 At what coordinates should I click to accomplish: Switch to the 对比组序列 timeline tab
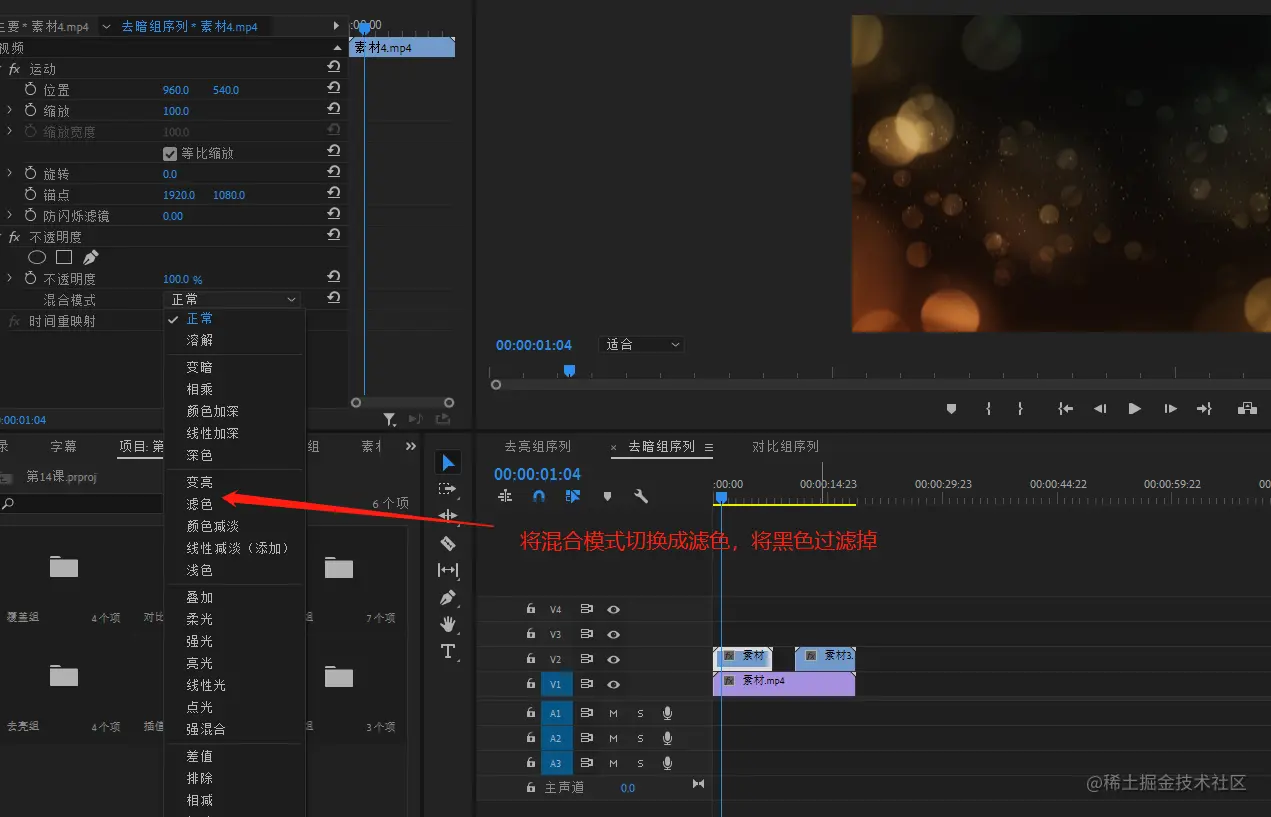click(x=785, y=447)
